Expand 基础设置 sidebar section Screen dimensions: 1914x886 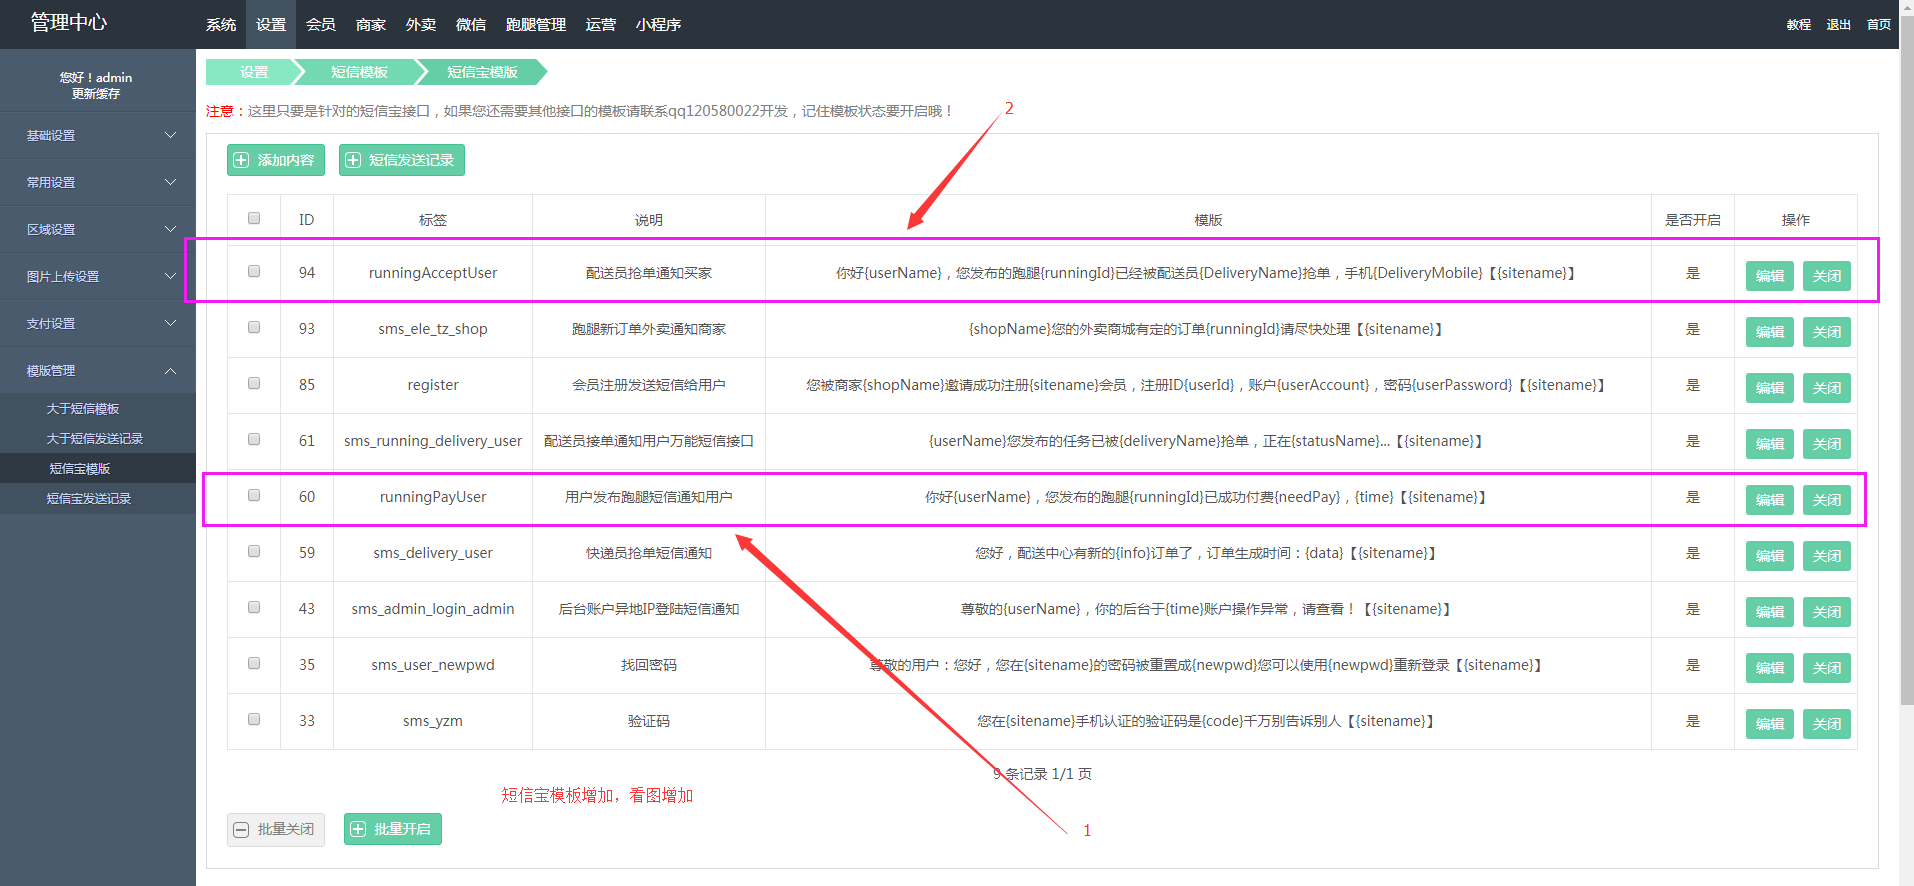click(98, 135)
